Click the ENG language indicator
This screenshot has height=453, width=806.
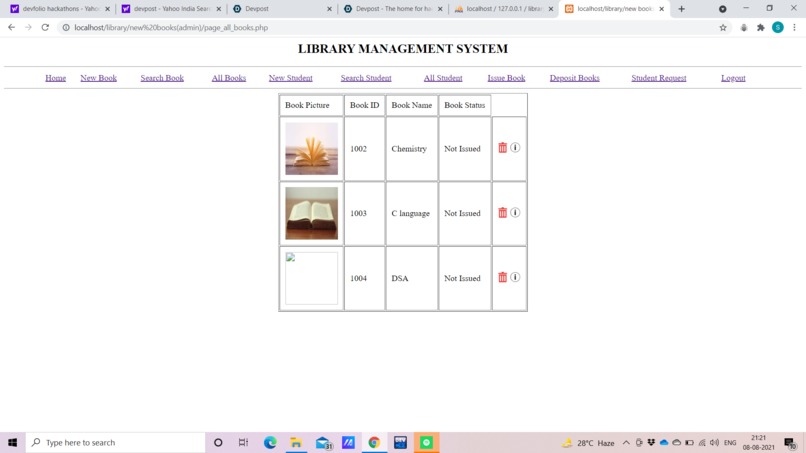pos(730,443)
